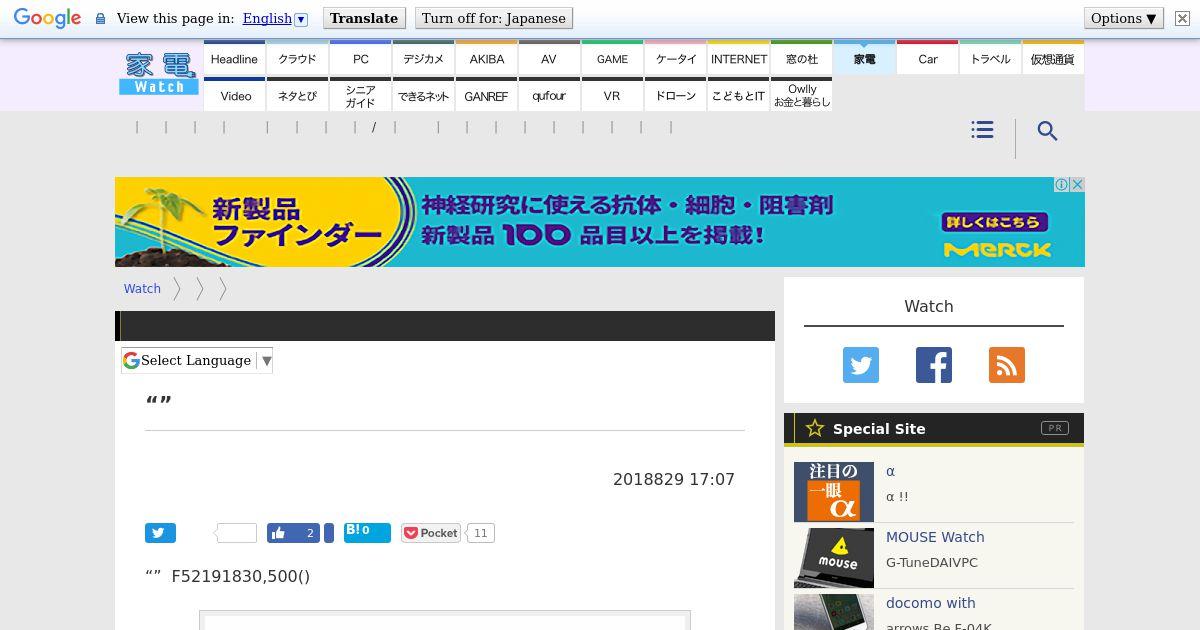Open the GANREF tab
The height and width of the screenshot is (630, 1200).
(486, 95)
